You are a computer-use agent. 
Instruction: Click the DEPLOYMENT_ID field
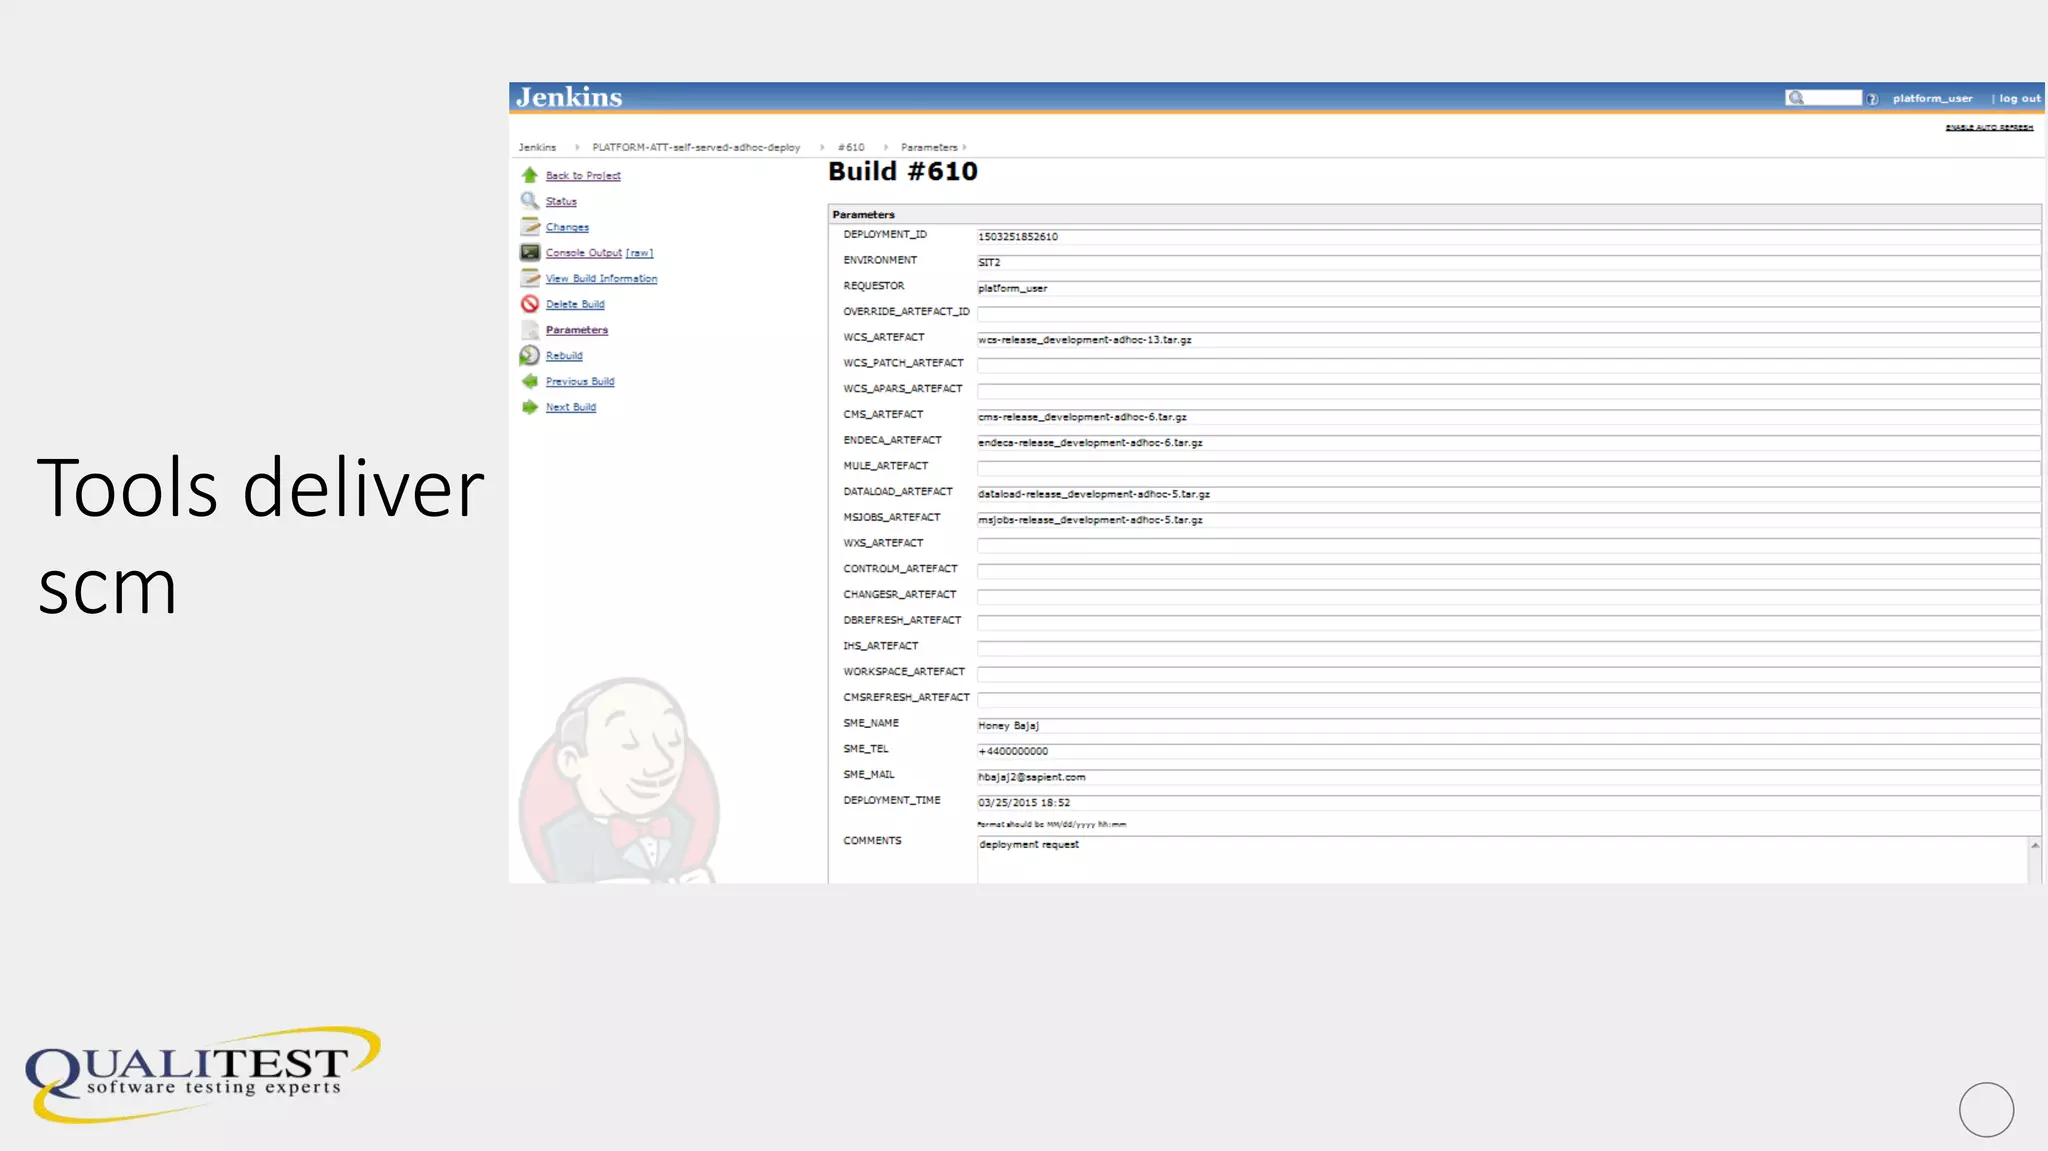tap(1508, 237)
